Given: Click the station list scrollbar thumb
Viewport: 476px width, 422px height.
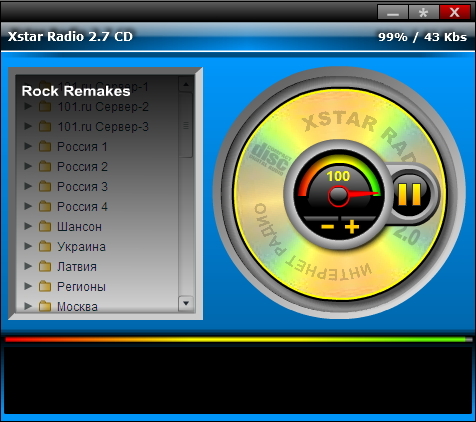Looking at the screenshot, I should (x=186, y=125).
